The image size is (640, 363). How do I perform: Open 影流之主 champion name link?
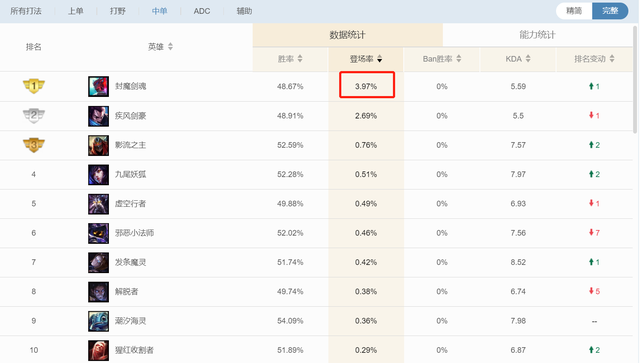click(x=131, y=145)
